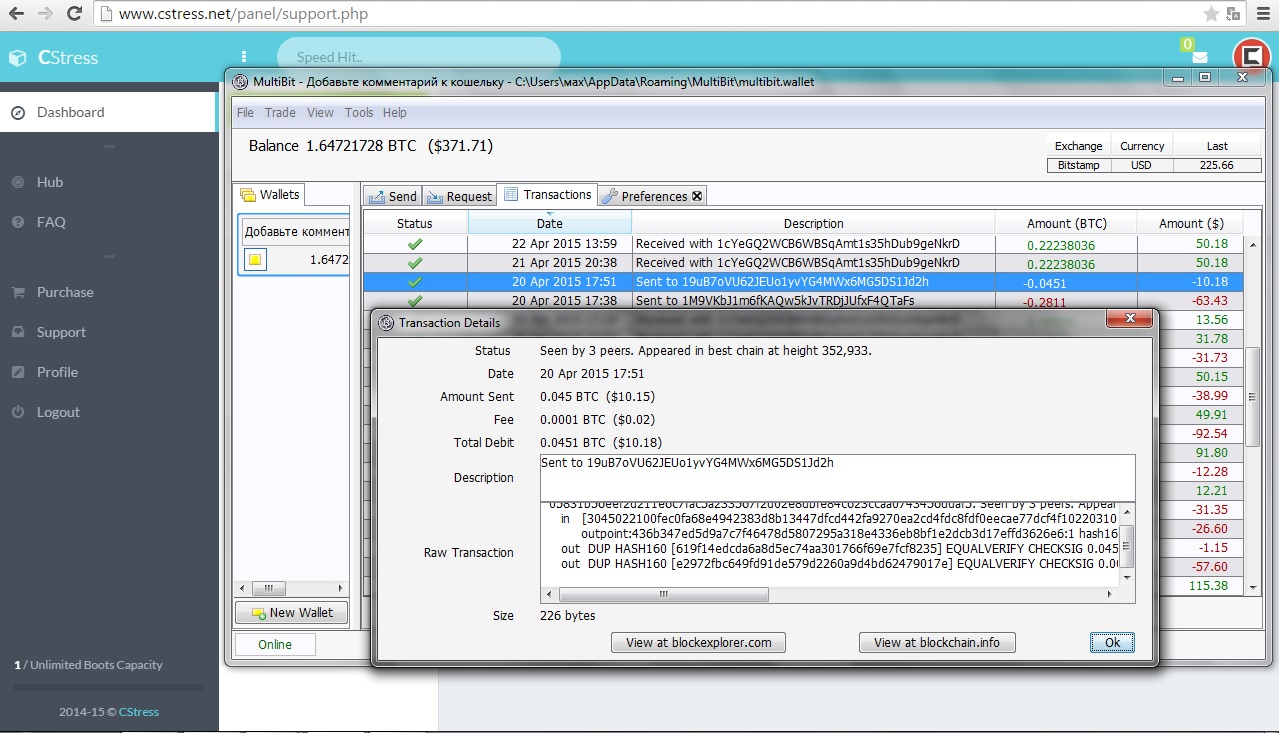Click the Logout power icon
Image resolution: width=1279 pixels, height=733 pixels.
(17, 412)
